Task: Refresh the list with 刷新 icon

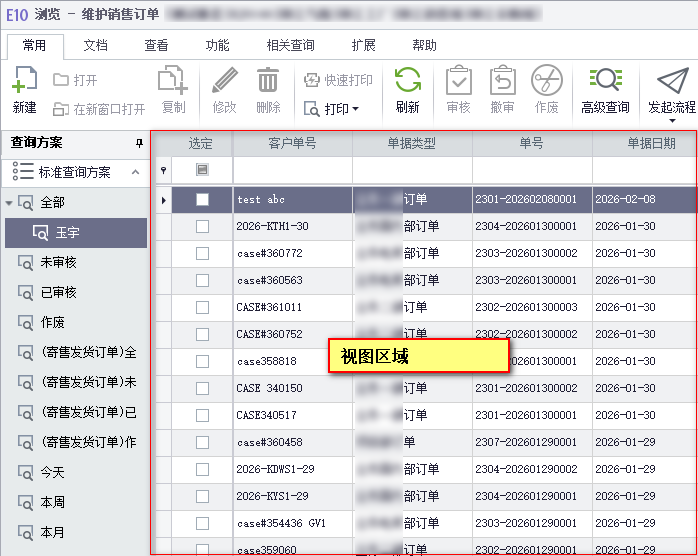Action: click(407, 82)
